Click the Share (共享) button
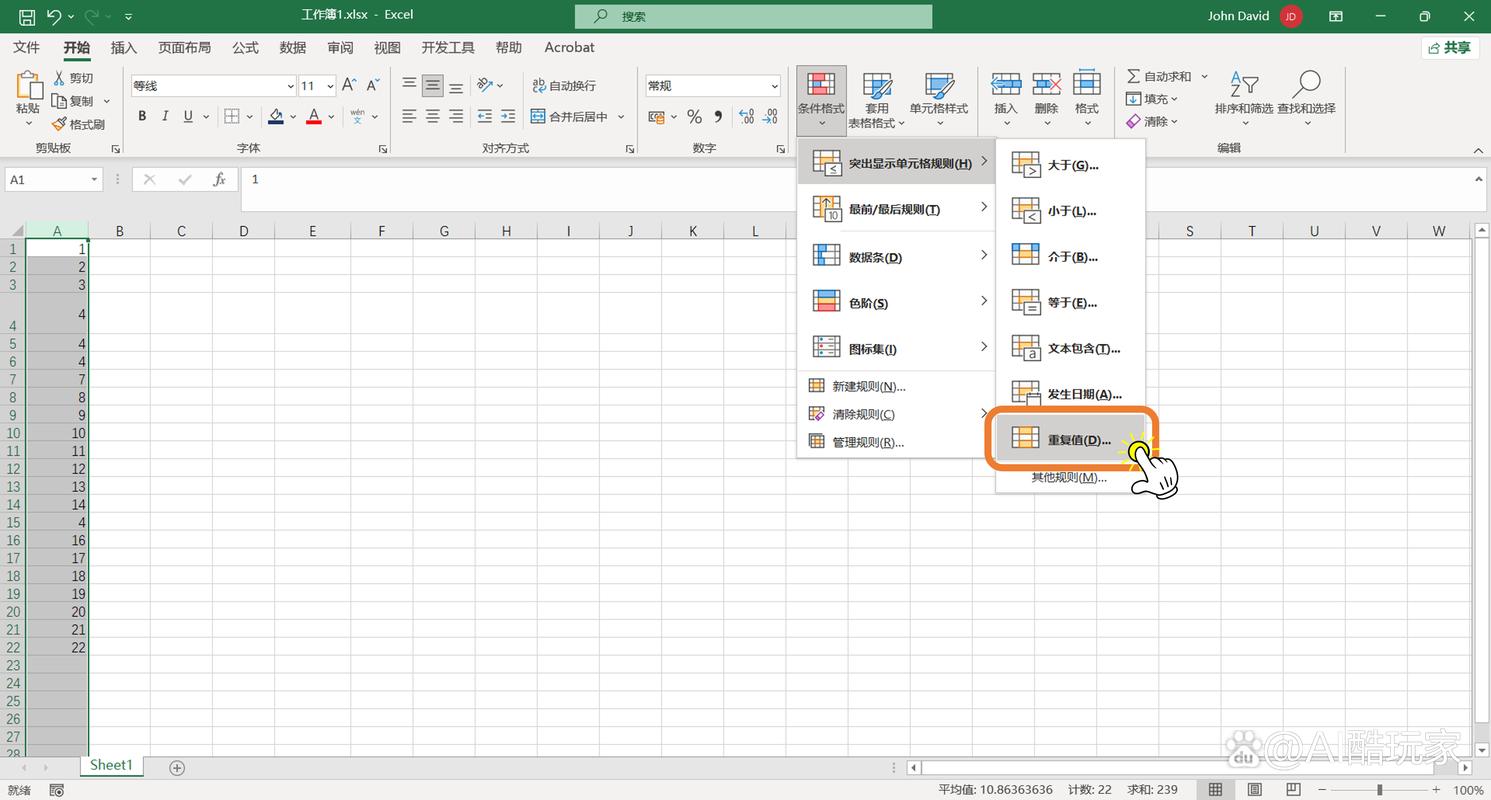Viewport: 1491px width, 800px height. coord(1449,48)
